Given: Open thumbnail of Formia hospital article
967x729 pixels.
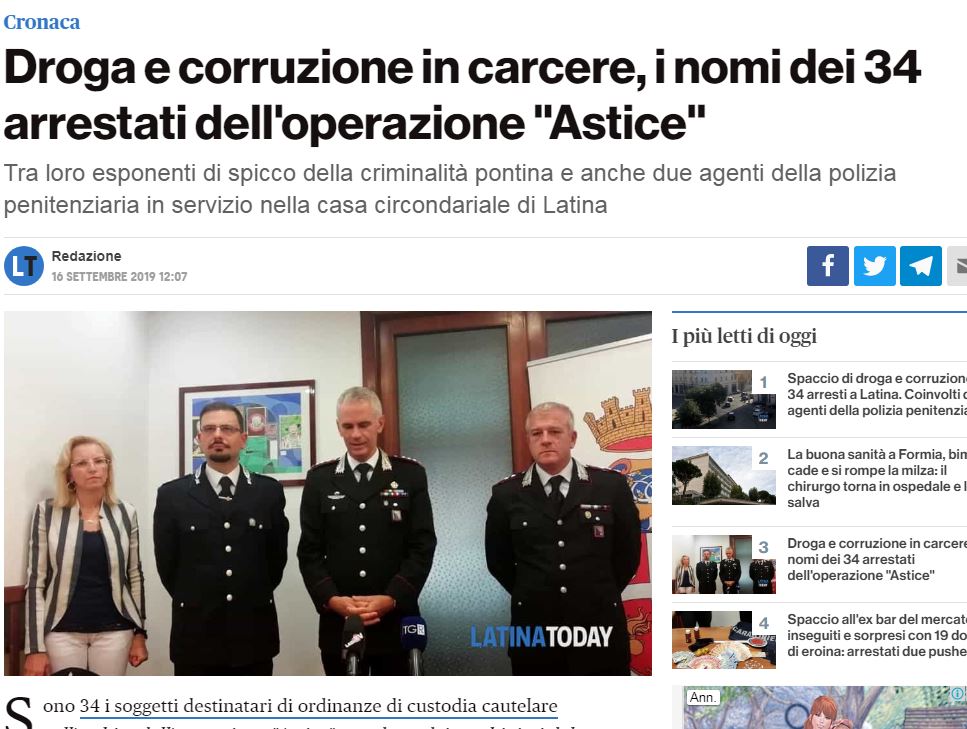Looking at the screenshot, I should coord(724,476).
